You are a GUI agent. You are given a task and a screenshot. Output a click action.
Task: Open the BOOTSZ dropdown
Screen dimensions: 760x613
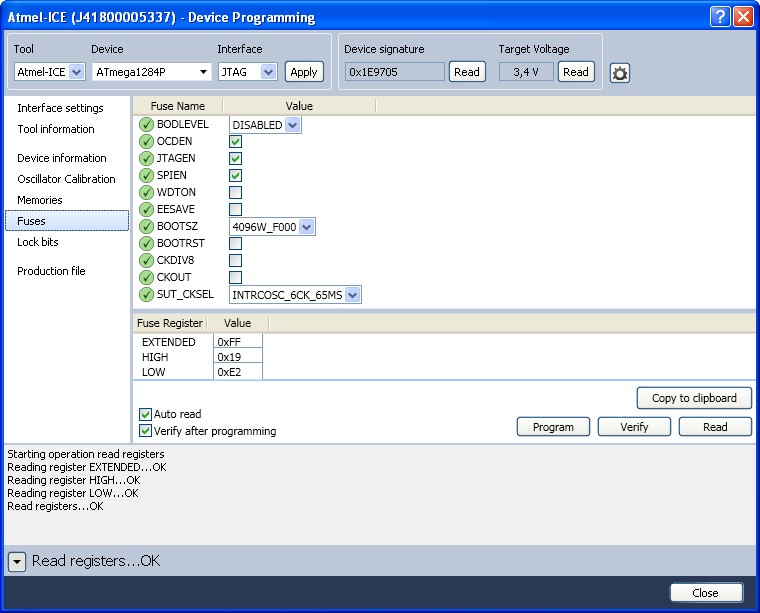(x=272, y=227)
